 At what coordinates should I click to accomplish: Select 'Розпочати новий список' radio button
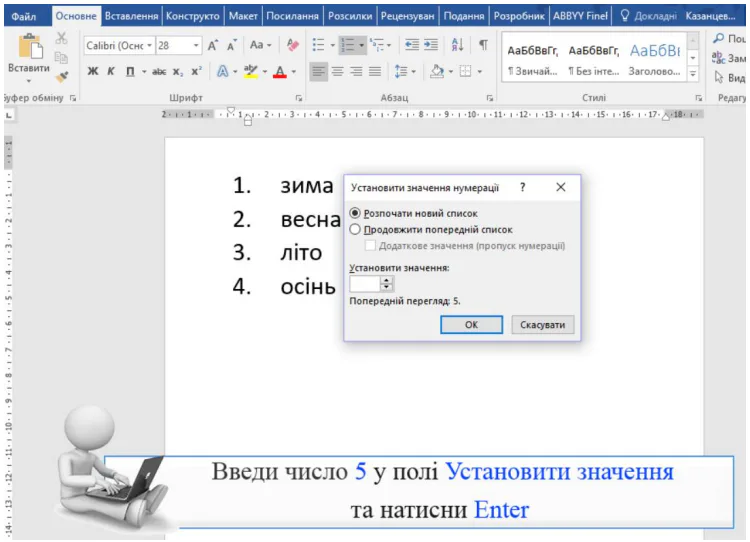[x=355, y=213]
